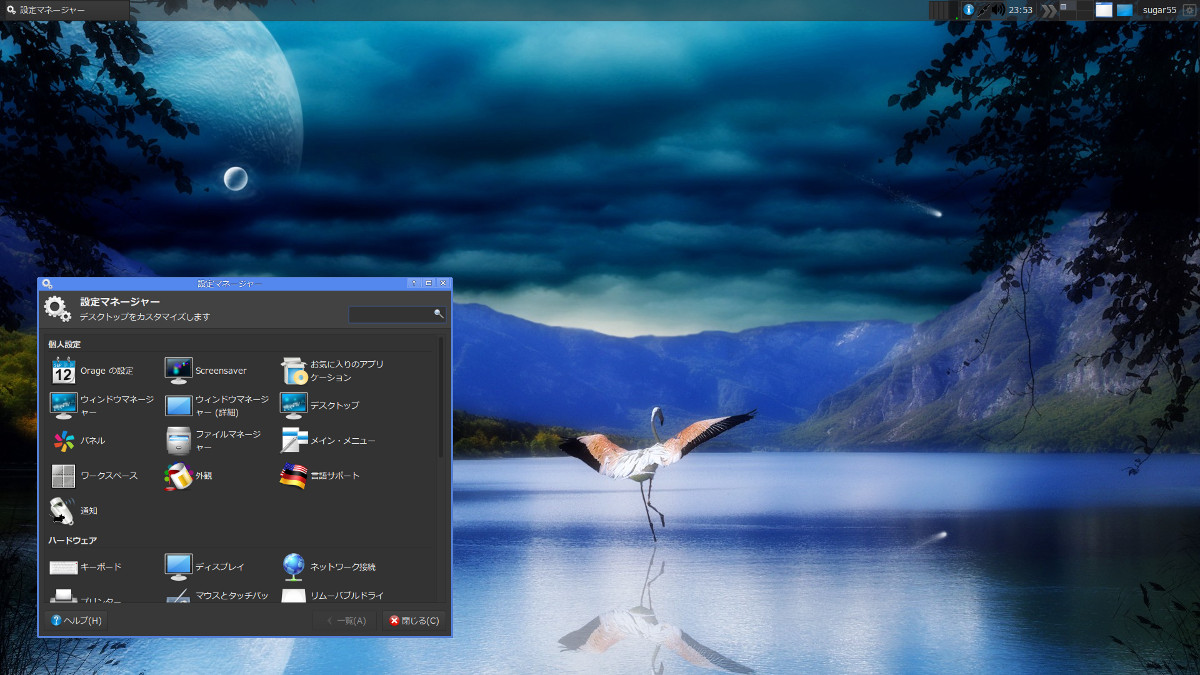Open the window menu icon in the title bar

(x=47, y=284)
